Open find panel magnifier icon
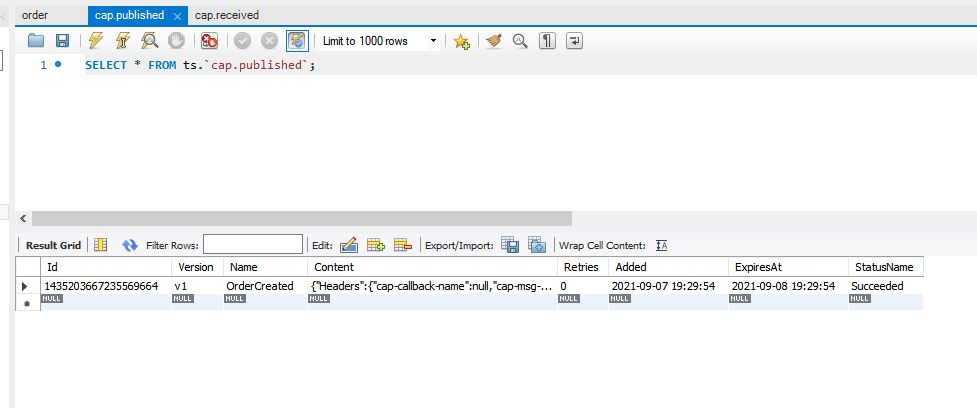Viewport: 977px width, 408px height. [x=520, y=41]
